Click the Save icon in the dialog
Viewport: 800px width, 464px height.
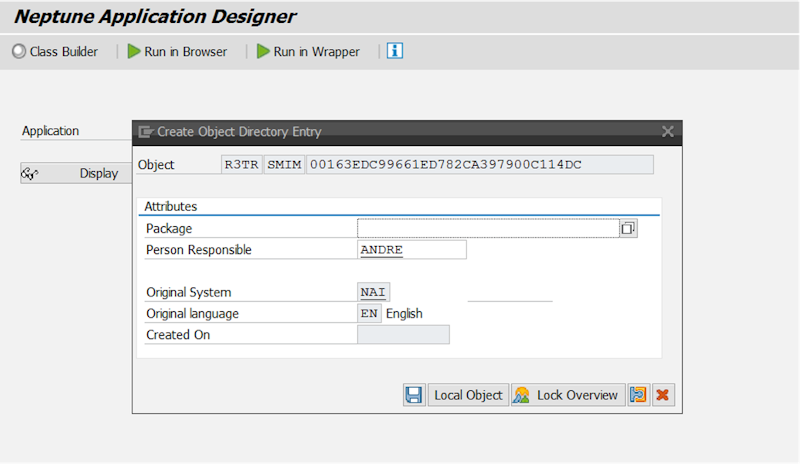click(413, 395)
